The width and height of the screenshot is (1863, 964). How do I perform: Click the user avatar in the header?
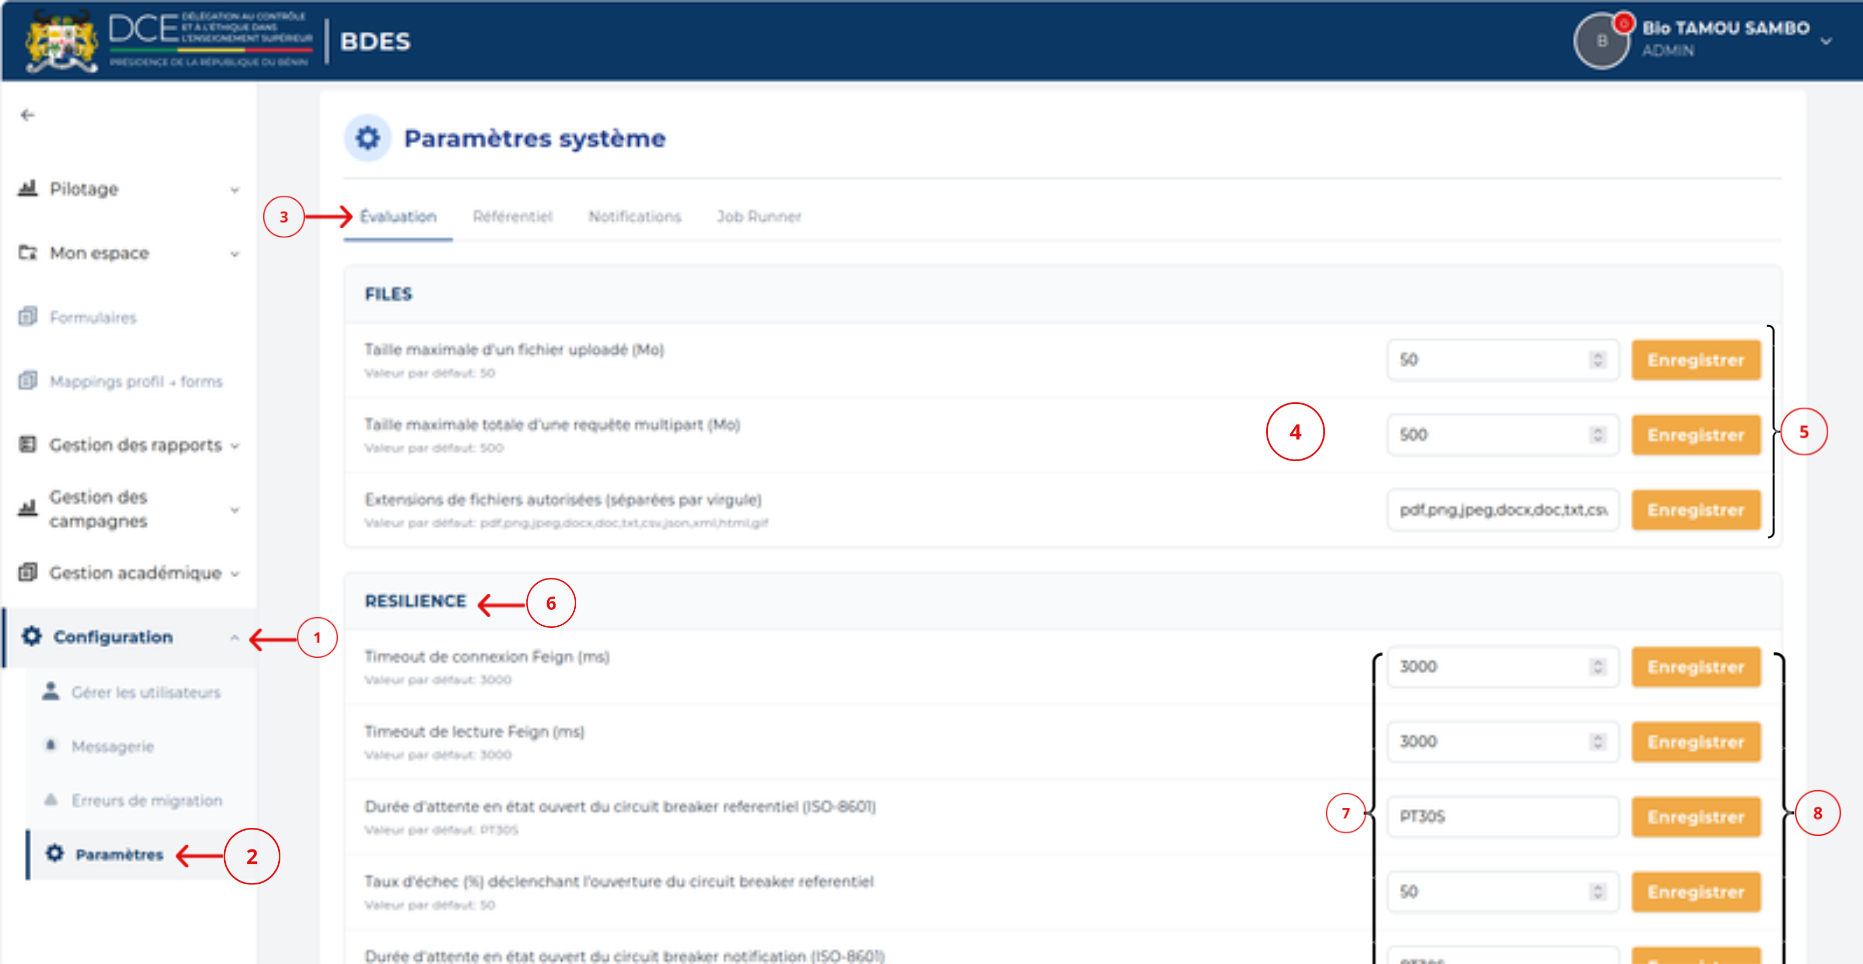tap(1602, 41)
